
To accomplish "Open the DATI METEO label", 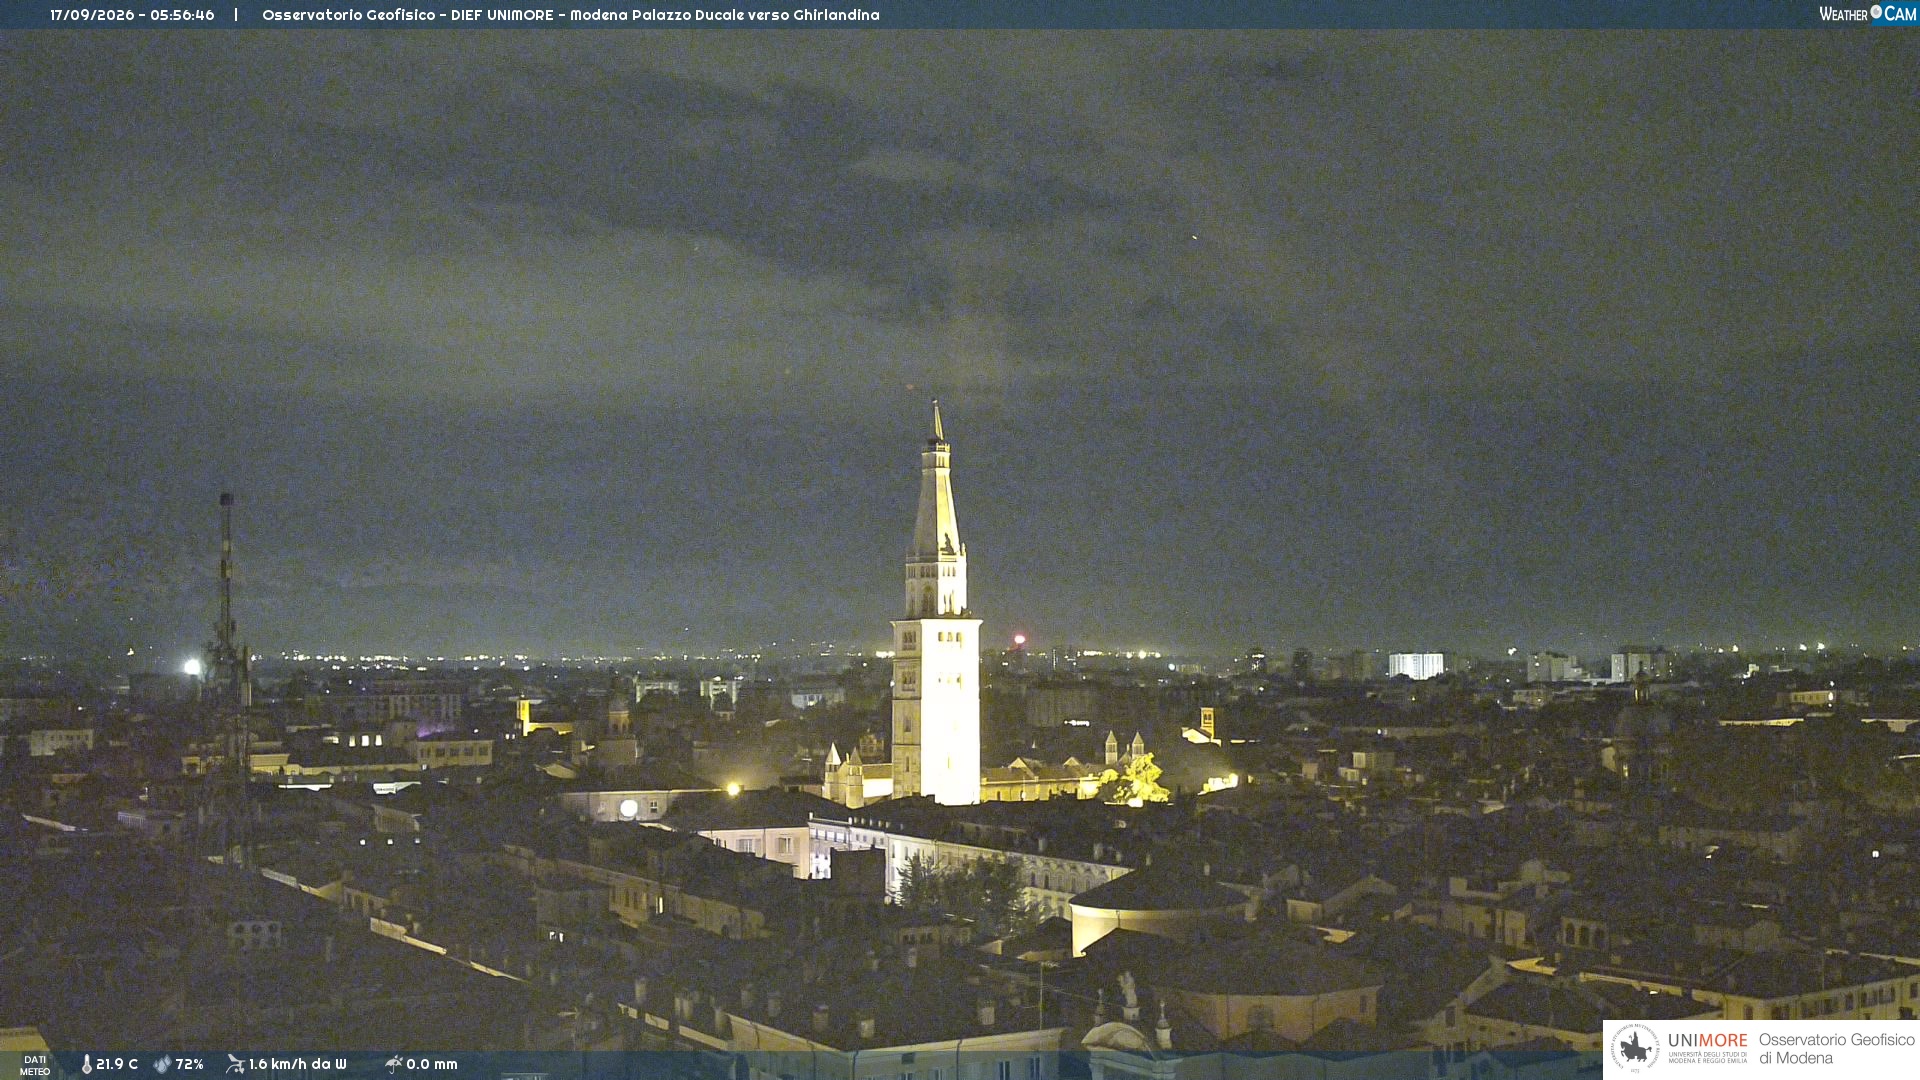I will coord(35,1066).
